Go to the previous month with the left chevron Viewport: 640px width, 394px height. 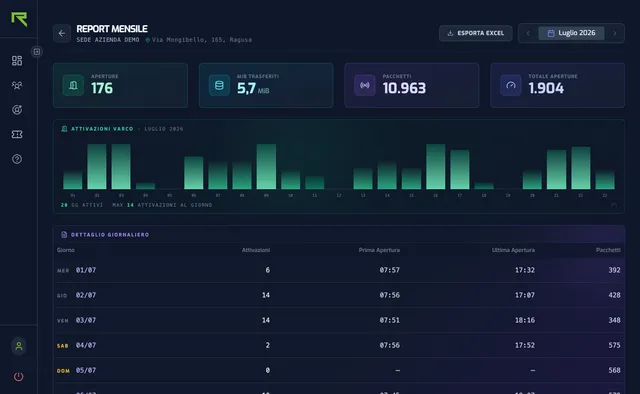coord(528,33)
